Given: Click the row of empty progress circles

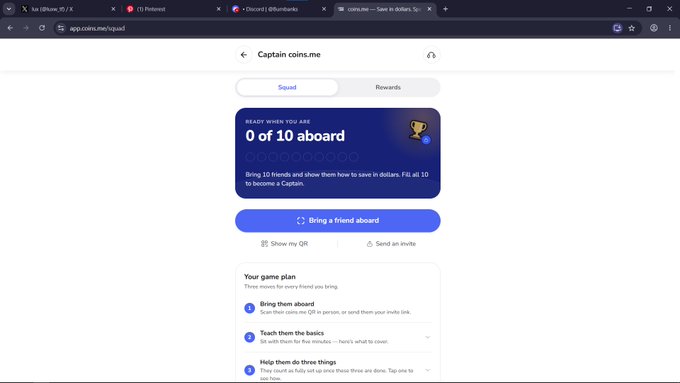Looking at the screenshot, I should [302, 157].
